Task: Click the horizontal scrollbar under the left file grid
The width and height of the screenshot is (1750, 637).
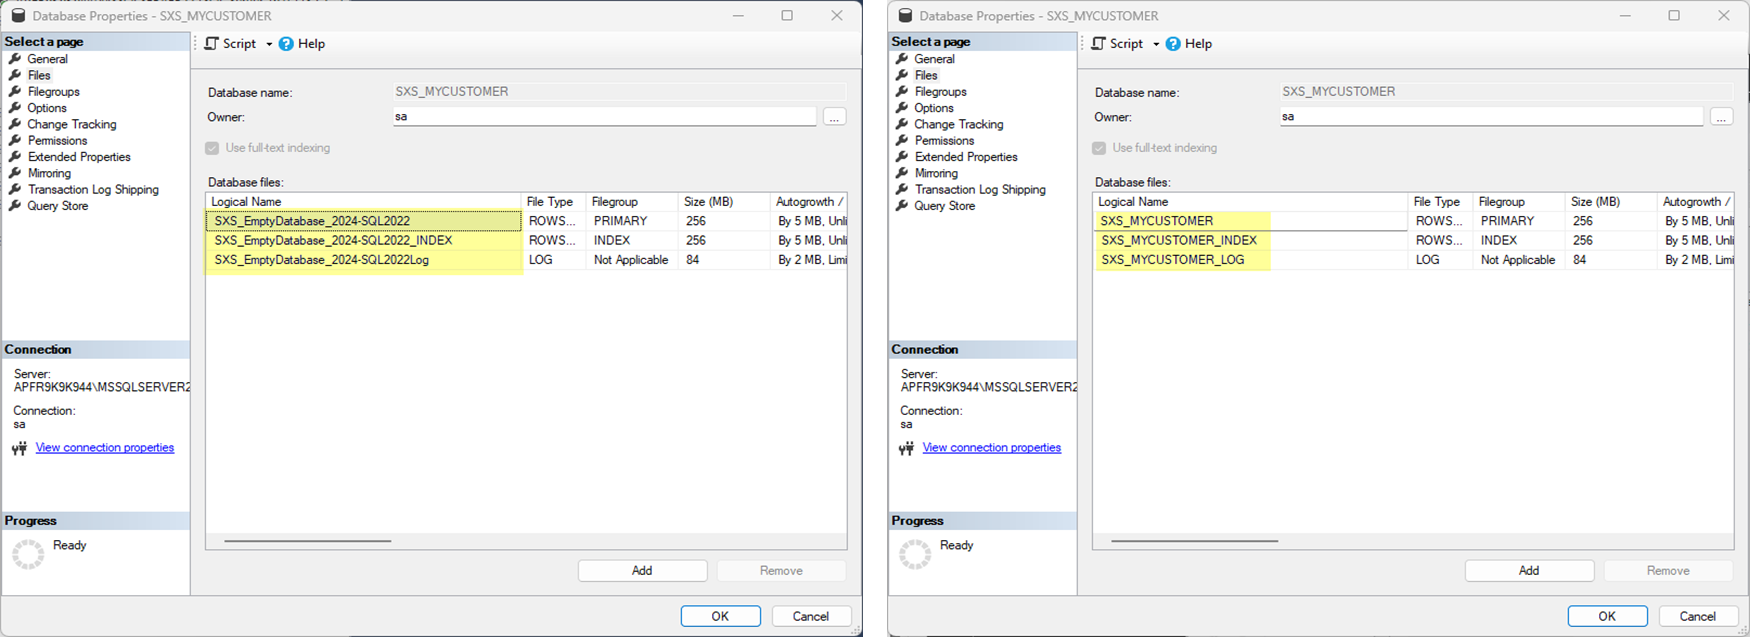Action: 308,541
